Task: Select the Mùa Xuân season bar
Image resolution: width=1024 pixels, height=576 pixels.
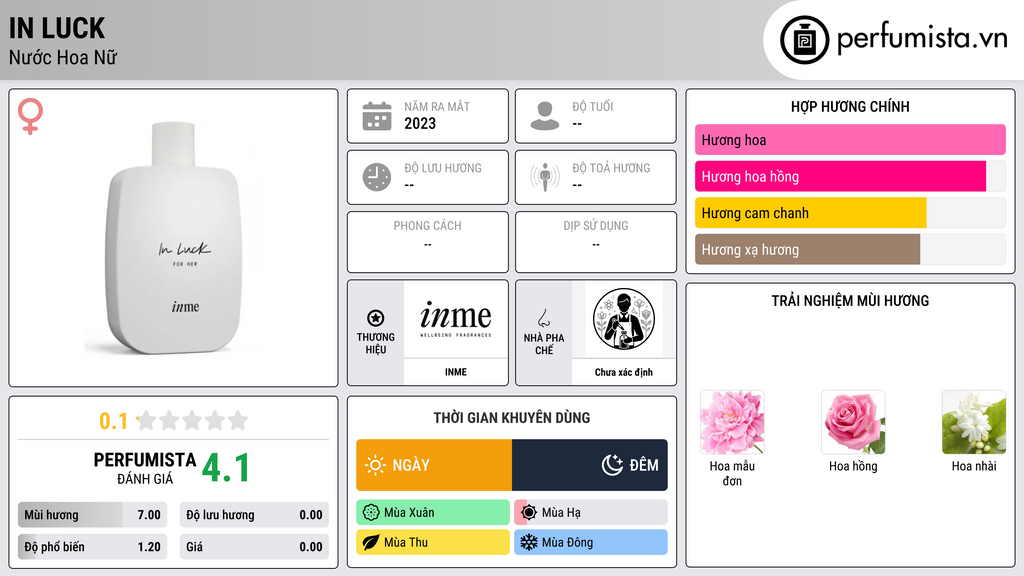Action: 432,513
